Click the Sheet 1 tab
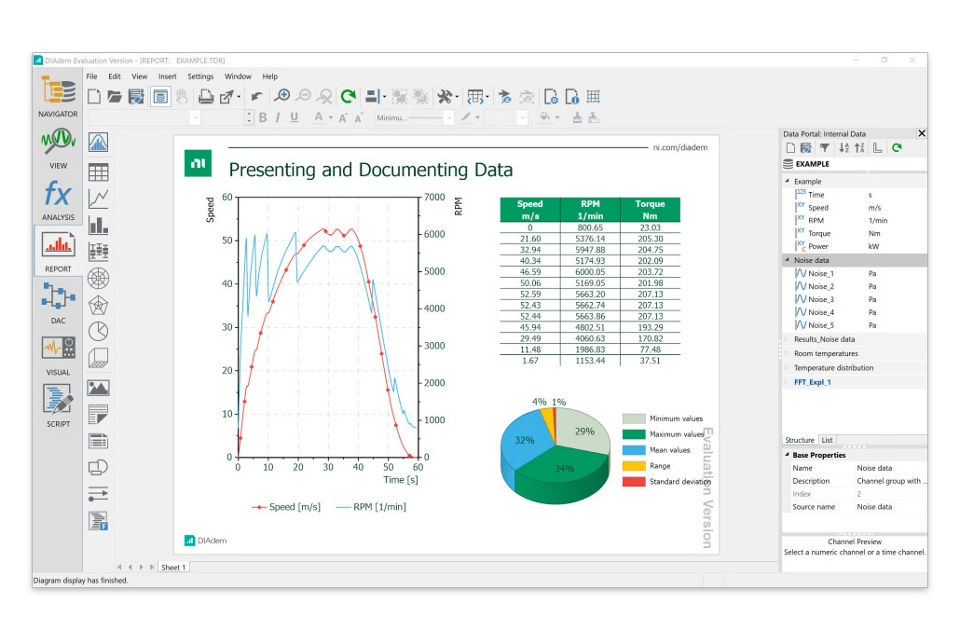Screen dimensions: 960x640 click(173, 567)
